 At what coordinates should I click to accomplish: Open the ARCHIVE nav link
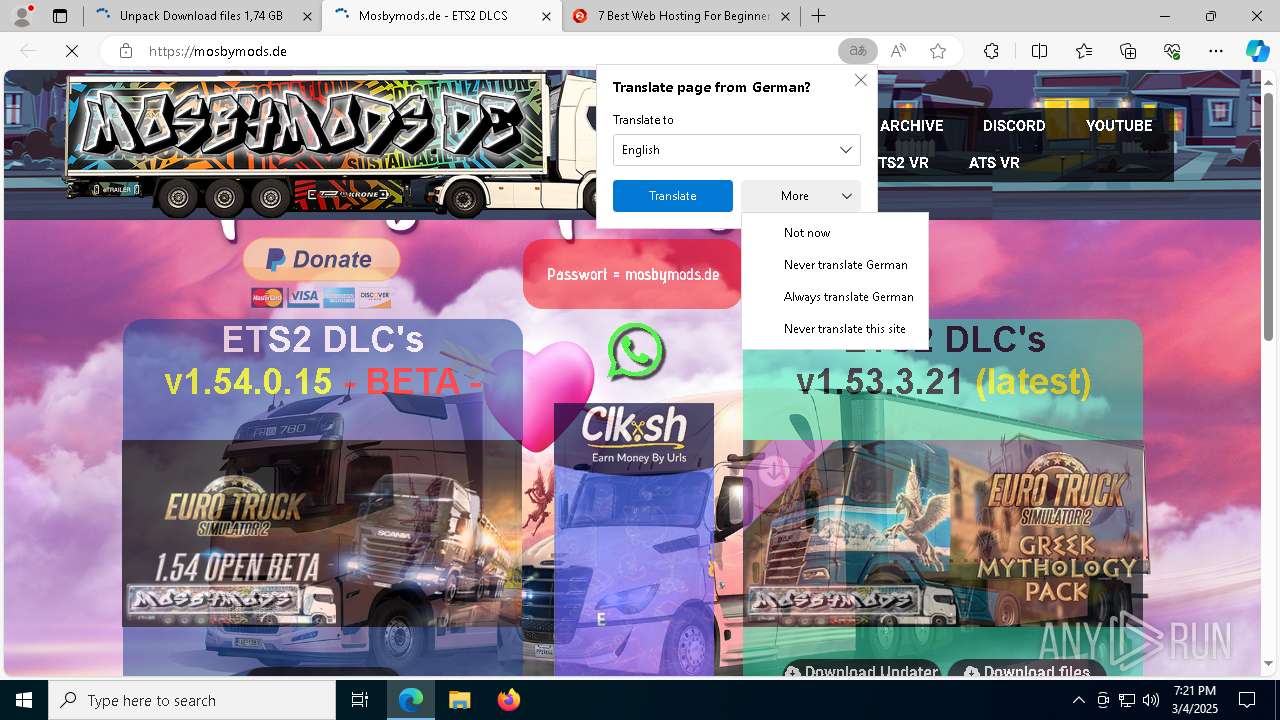[911, 125]
